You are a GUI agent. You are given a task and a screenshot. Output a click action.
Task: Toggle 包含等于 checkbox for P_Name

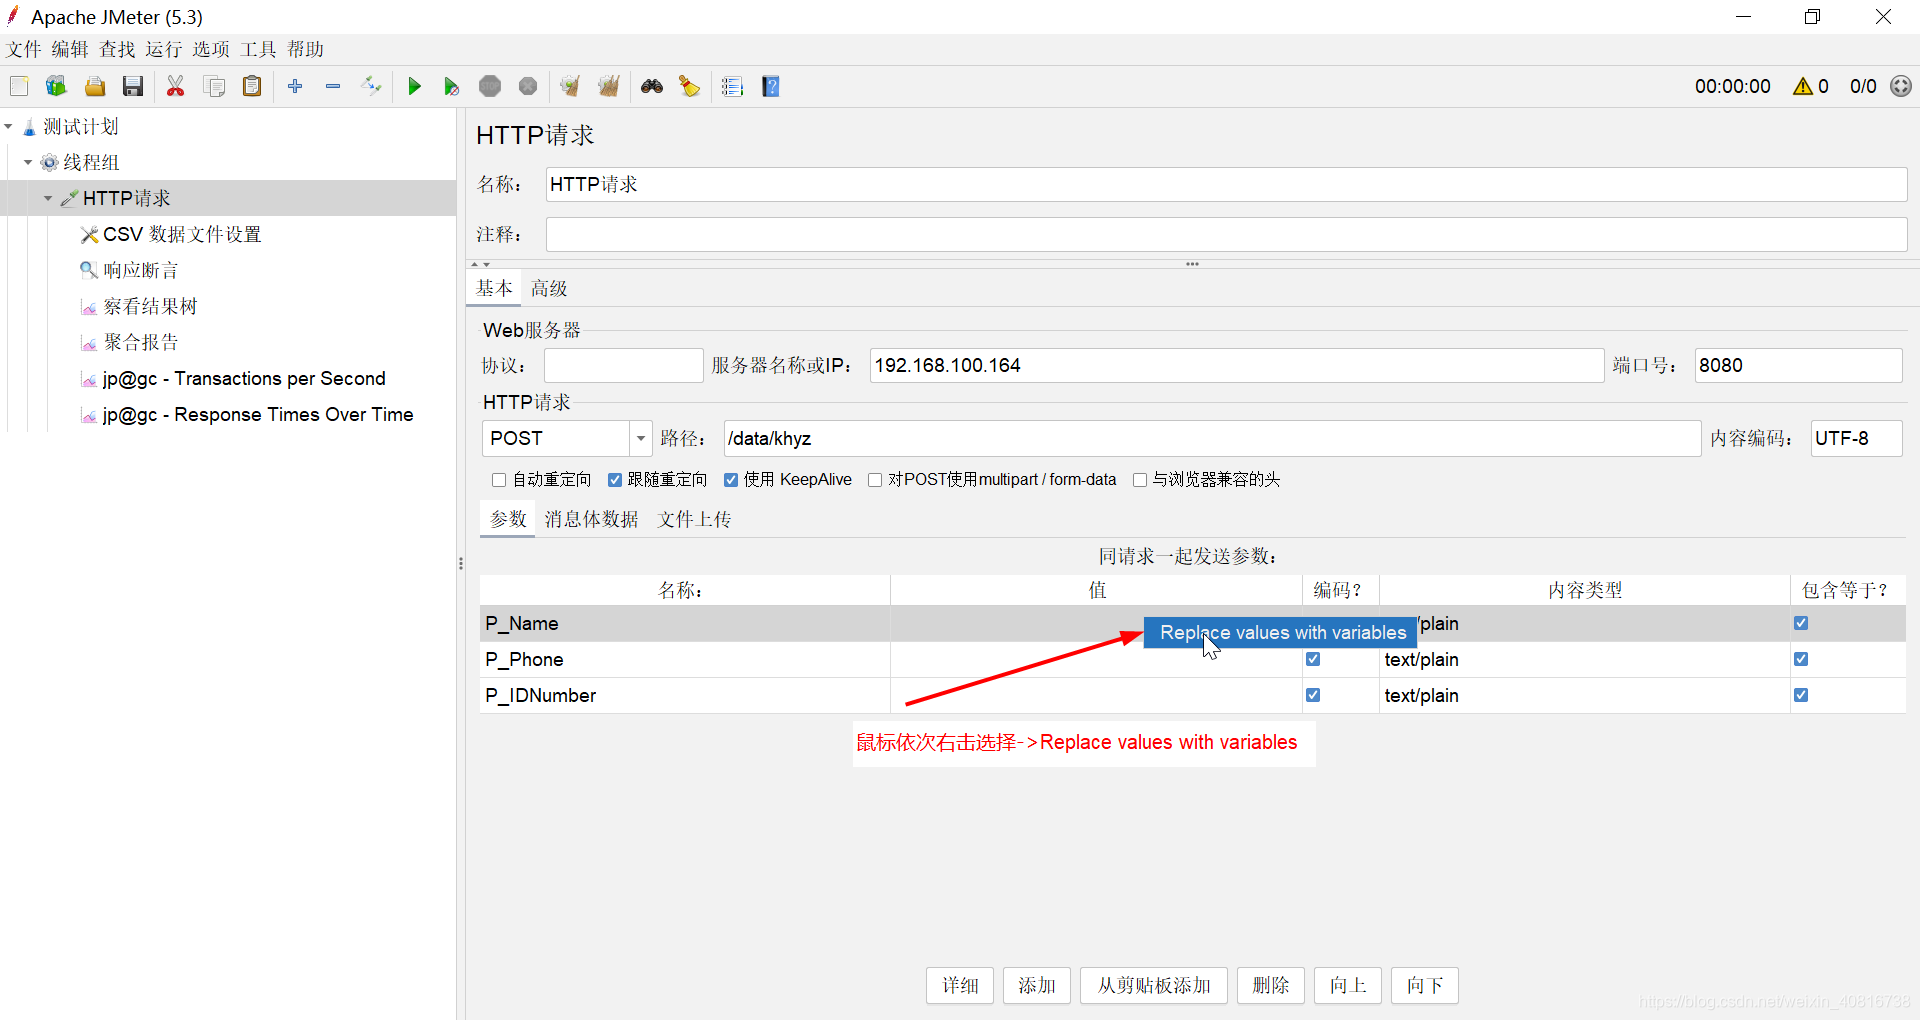(x=1801, y=623)
